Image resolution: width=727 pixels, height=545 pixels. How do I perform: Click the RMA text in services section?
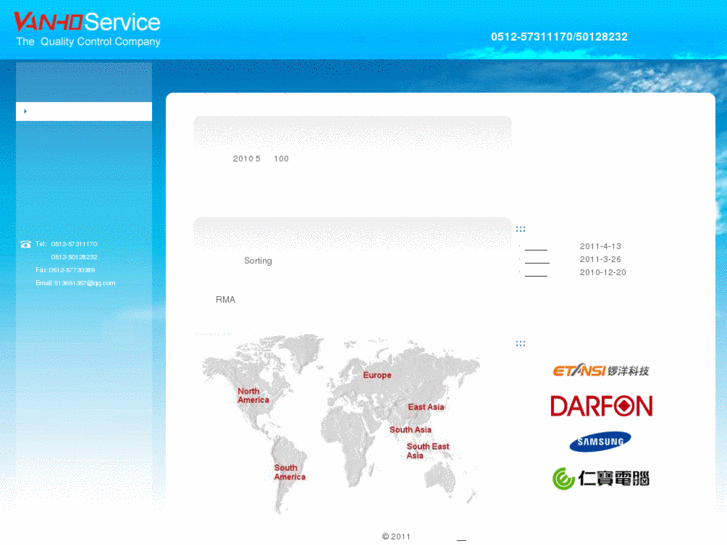[225, 300]
